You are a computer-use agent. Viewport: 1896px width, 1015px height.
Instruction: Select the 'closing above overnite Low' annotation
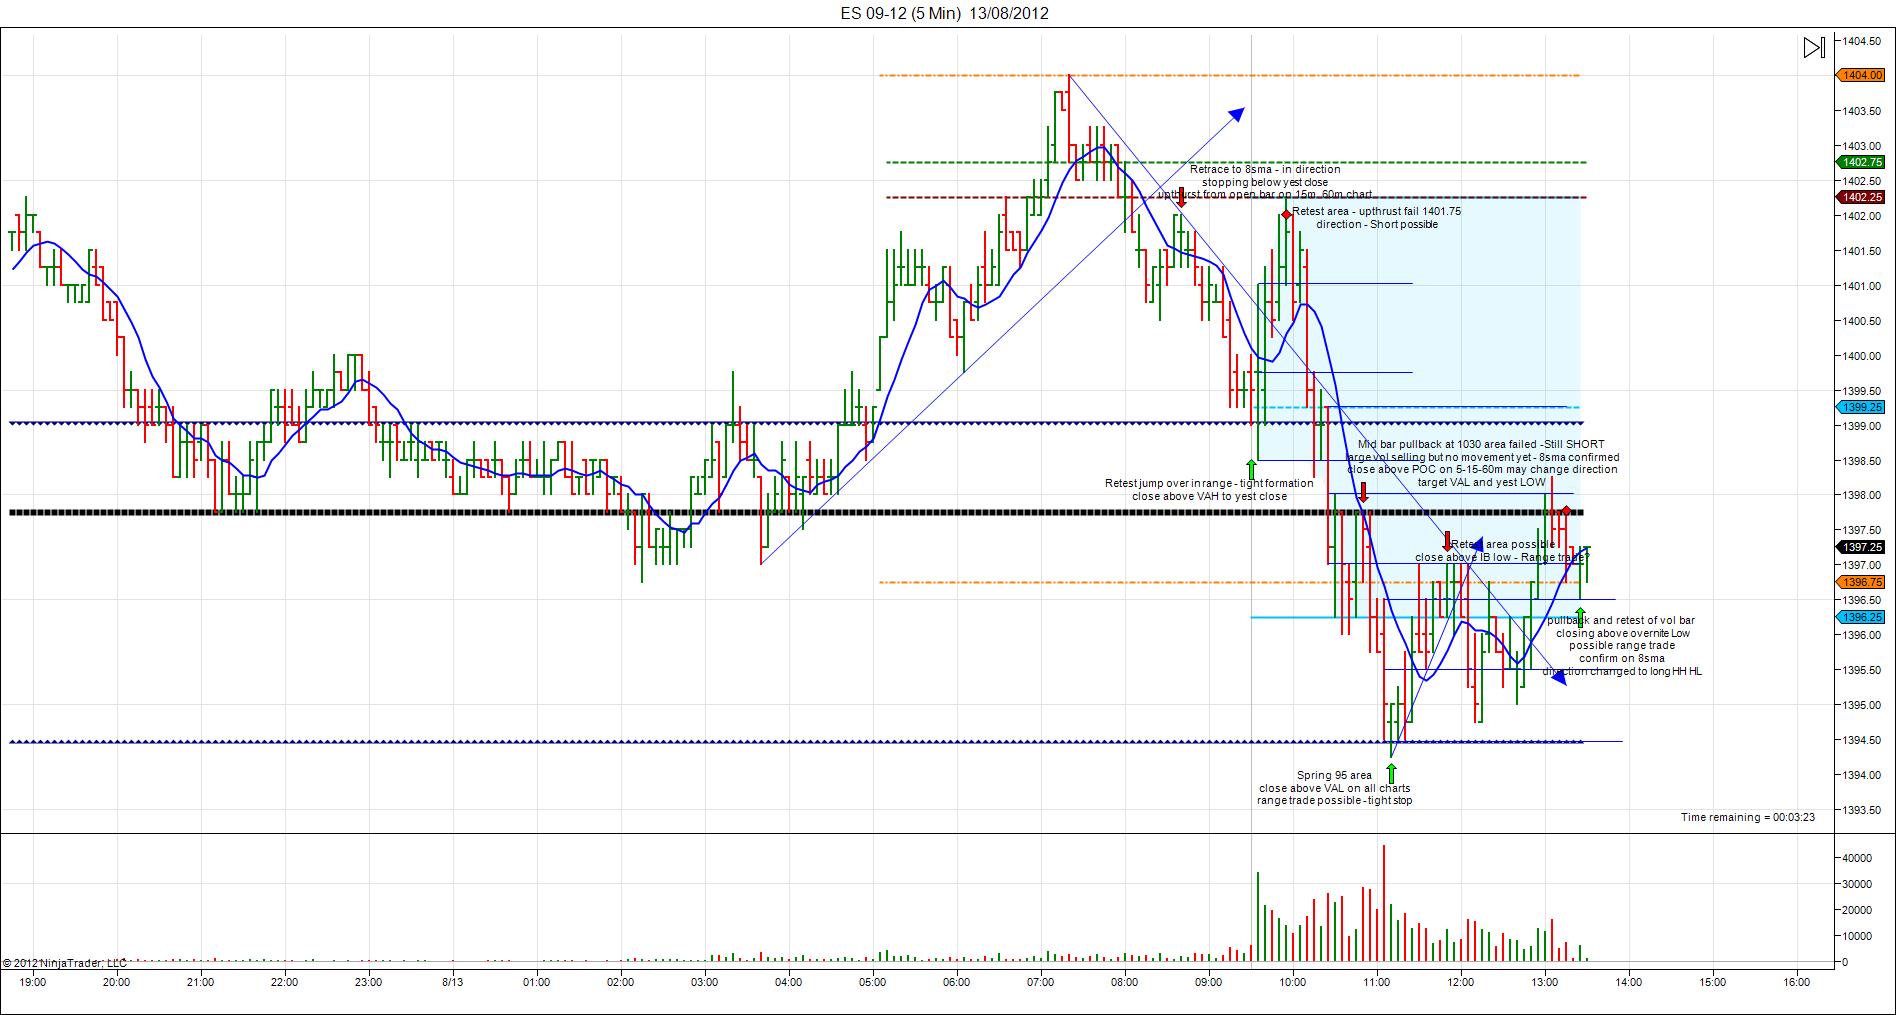1623,633
